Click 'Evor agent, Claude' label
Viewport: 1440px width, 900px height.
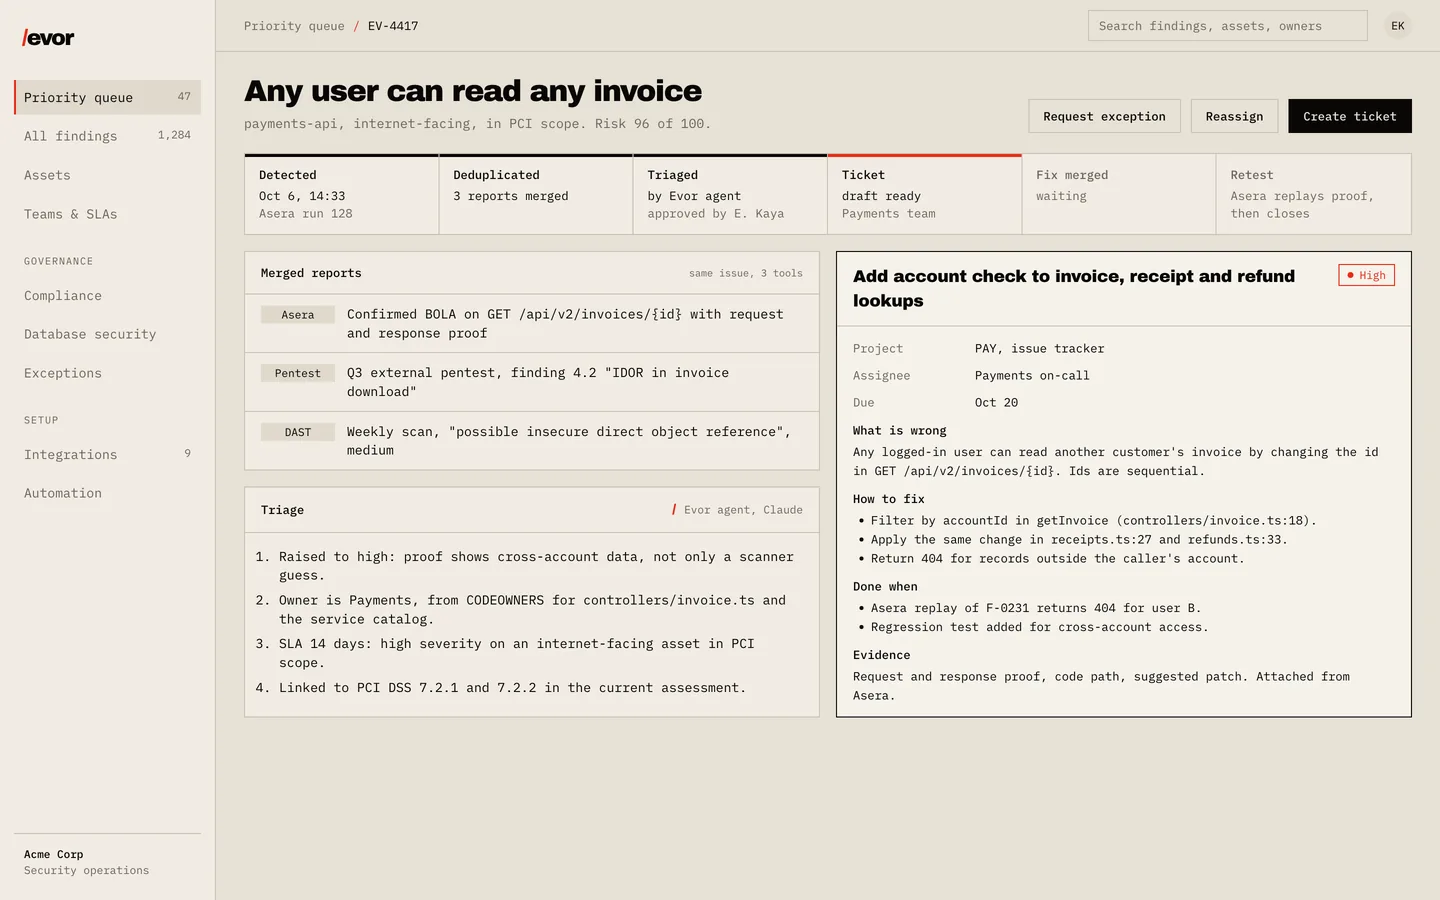coord(742,510)
